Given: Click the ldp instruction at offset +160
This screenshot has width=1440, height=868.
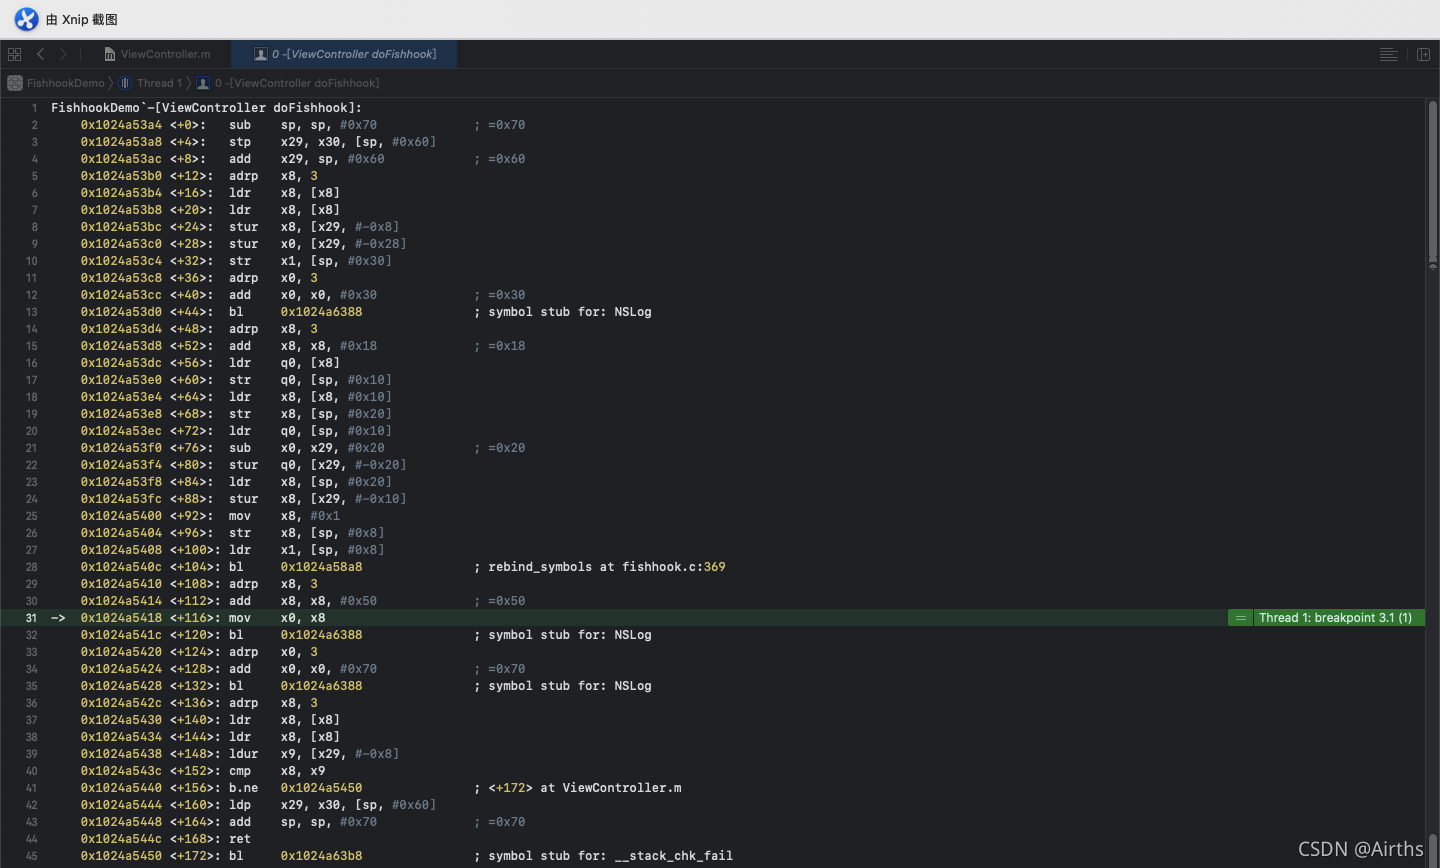Looking at the screenshot, I should click(332, 805).
